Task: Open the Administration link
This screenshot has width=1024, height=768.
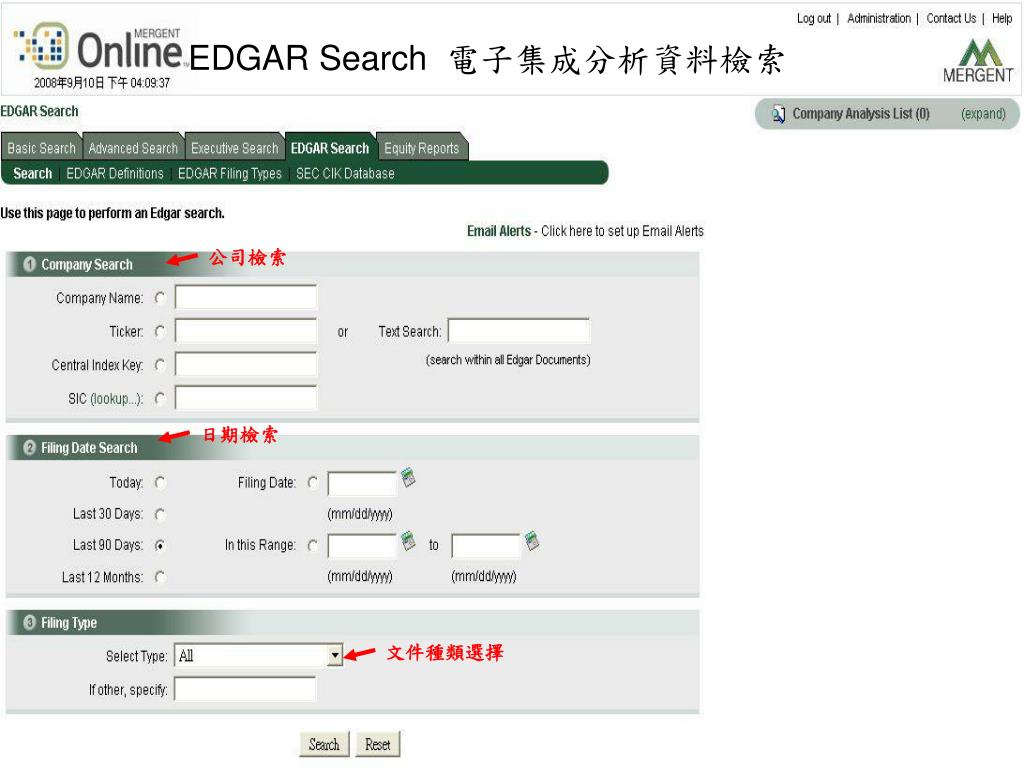Action: [x=879, y=18]
